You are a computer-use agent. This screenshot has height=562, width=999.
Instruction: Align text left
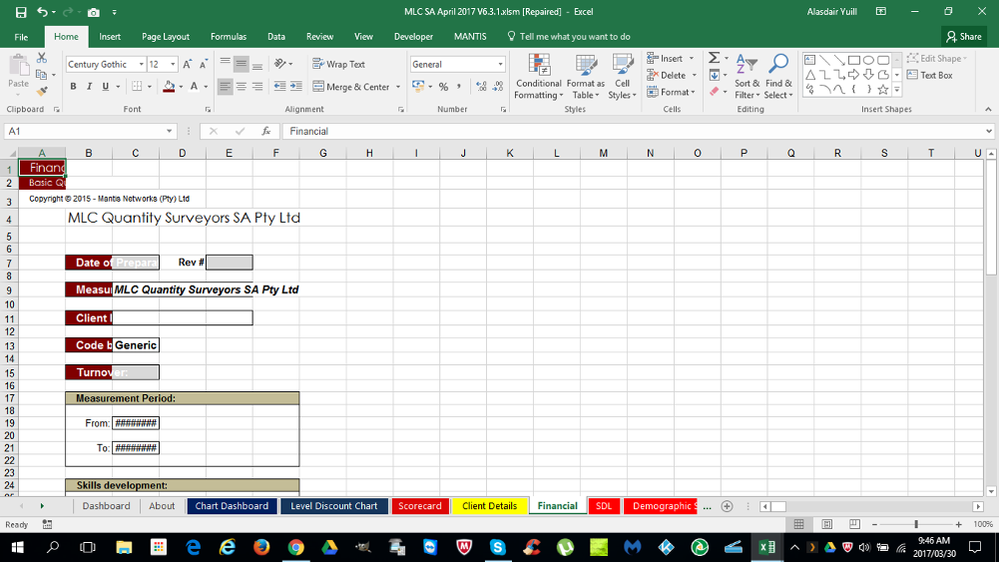point(225,86)
